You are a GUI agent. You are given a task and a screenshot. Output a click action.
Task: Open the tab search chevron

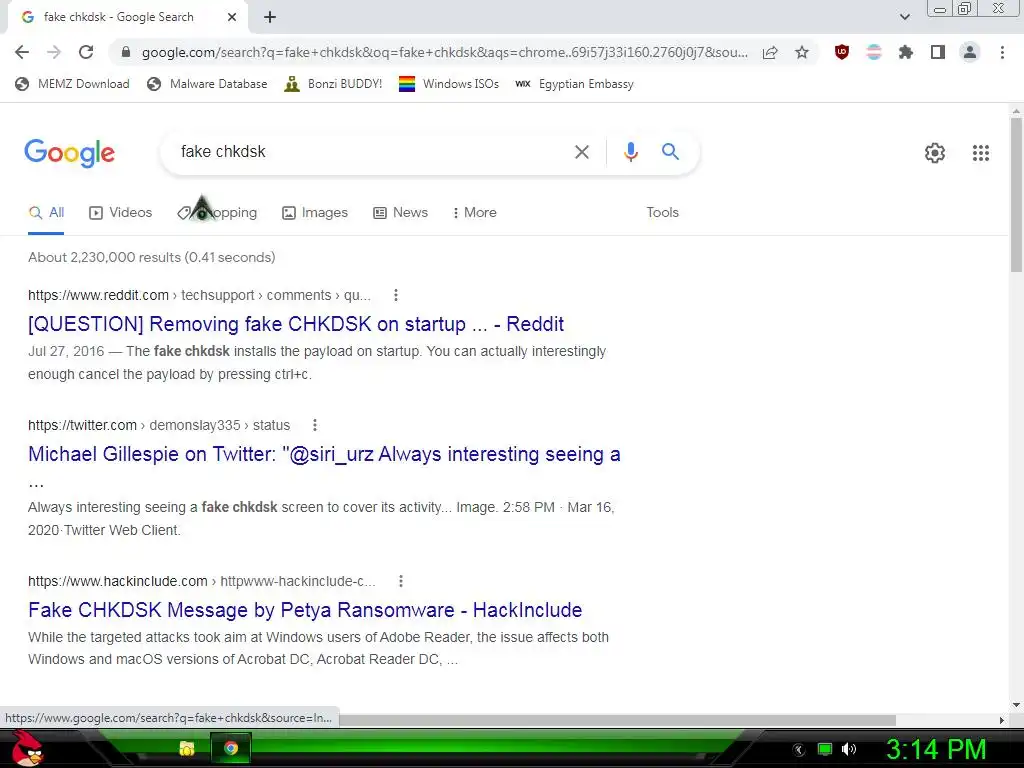(x=904, y=17)
